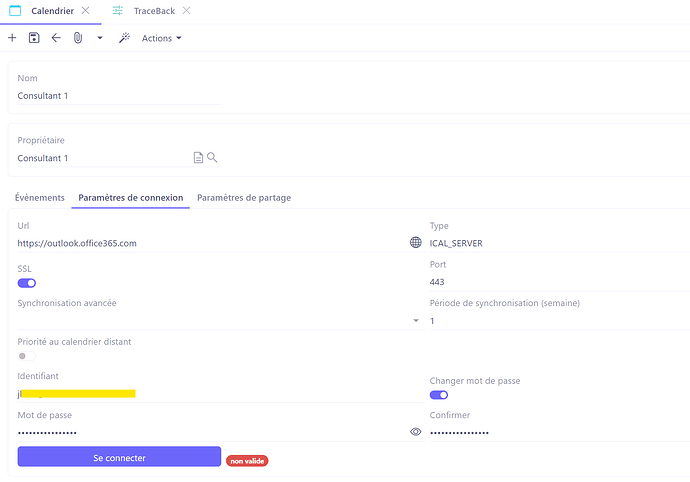Show password using the eye icon
The image size is (690, 482).
coord(416,432)
